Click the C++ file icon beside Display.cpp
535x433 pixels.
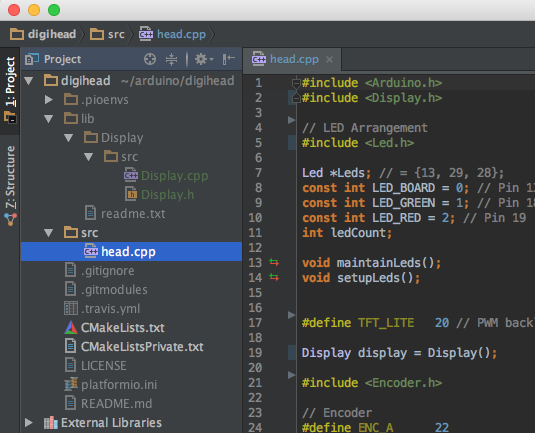pos(131,174)
